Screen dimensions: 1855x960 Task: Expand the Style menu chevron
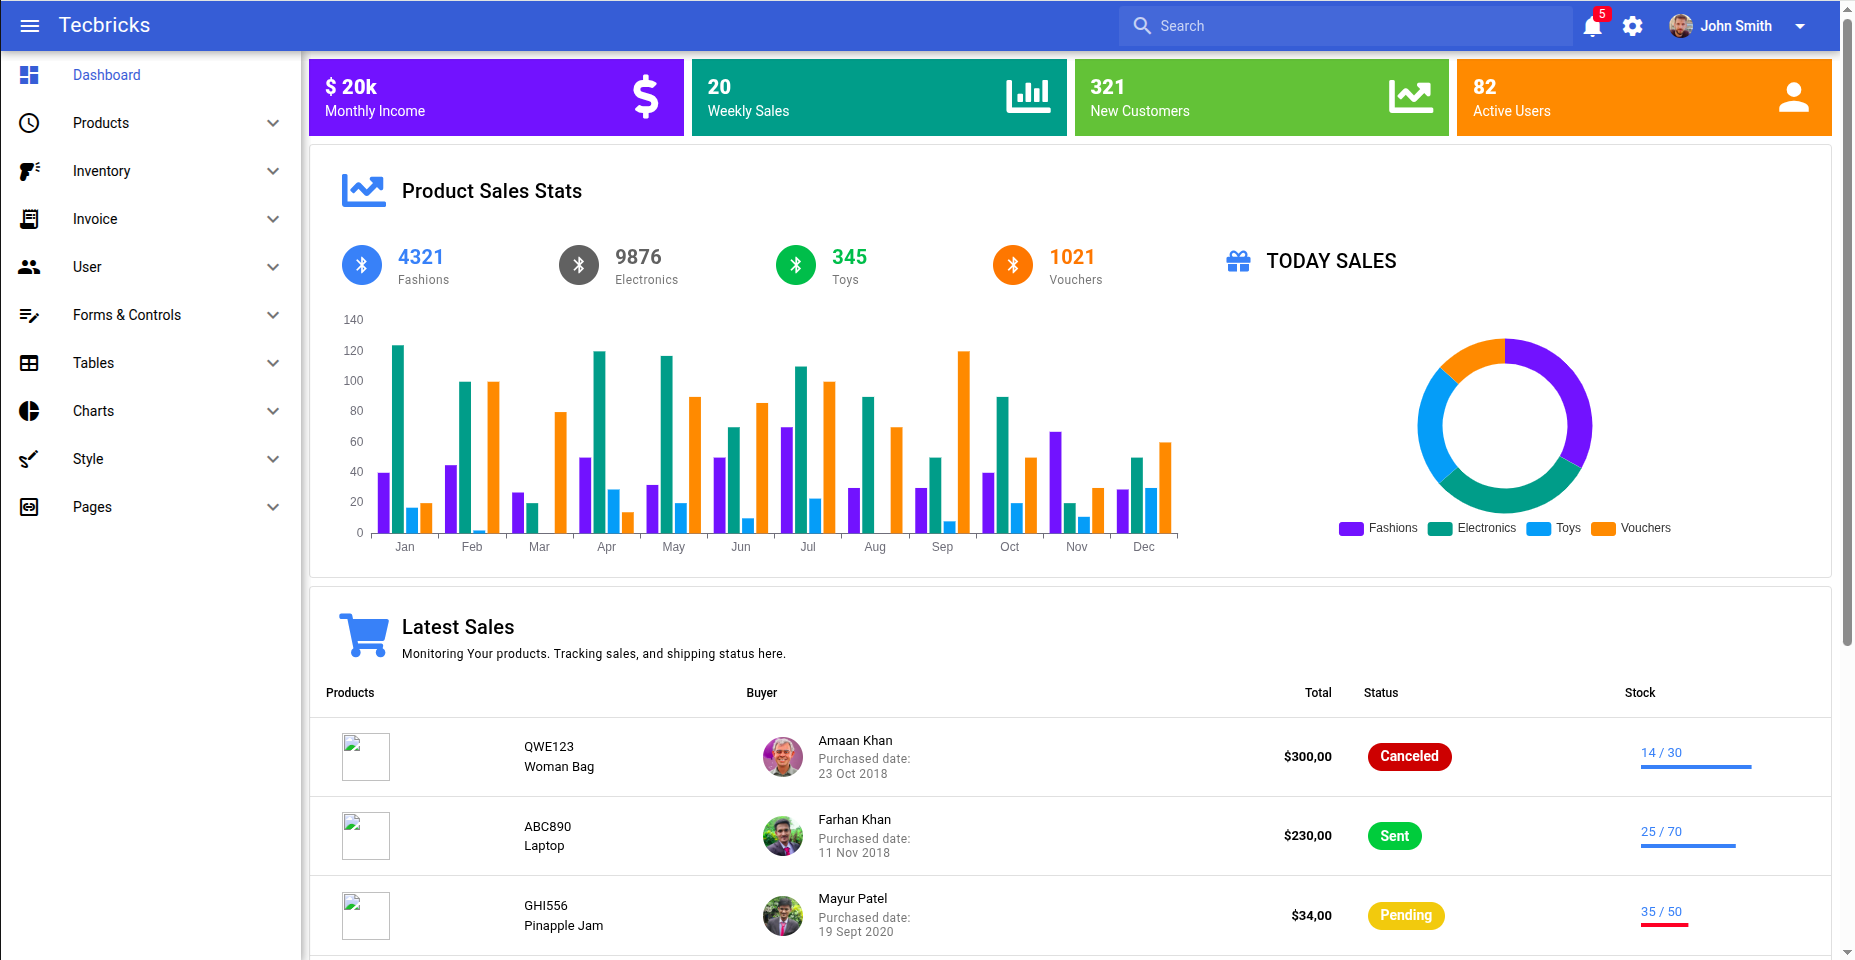[273, 459]
